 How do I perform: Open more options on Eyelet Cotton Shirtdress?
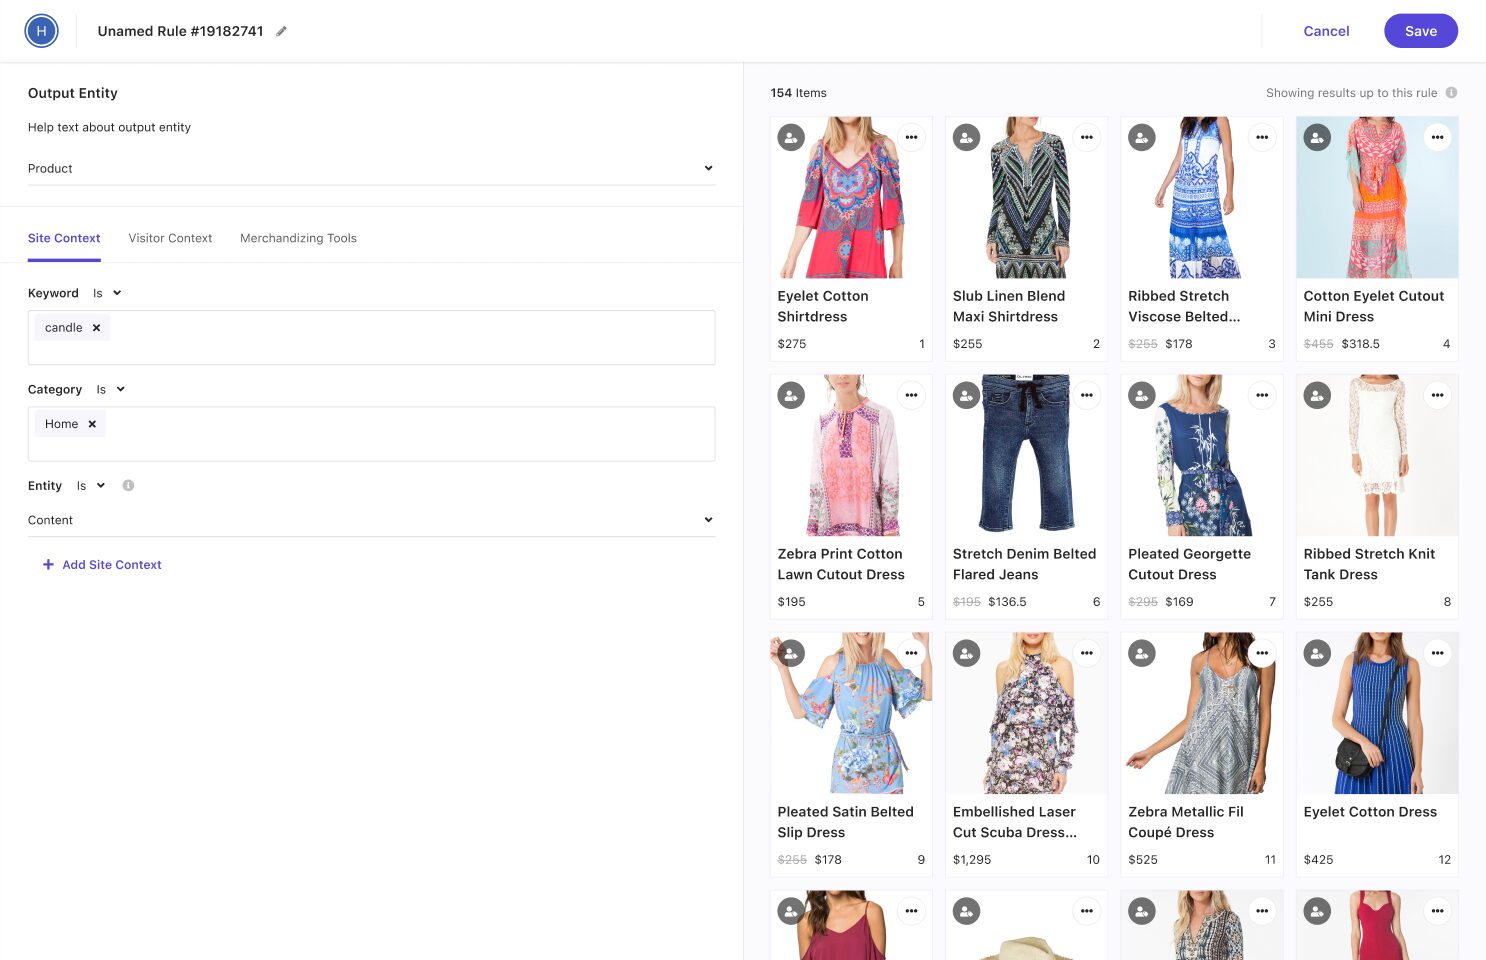tap(911, 137)
